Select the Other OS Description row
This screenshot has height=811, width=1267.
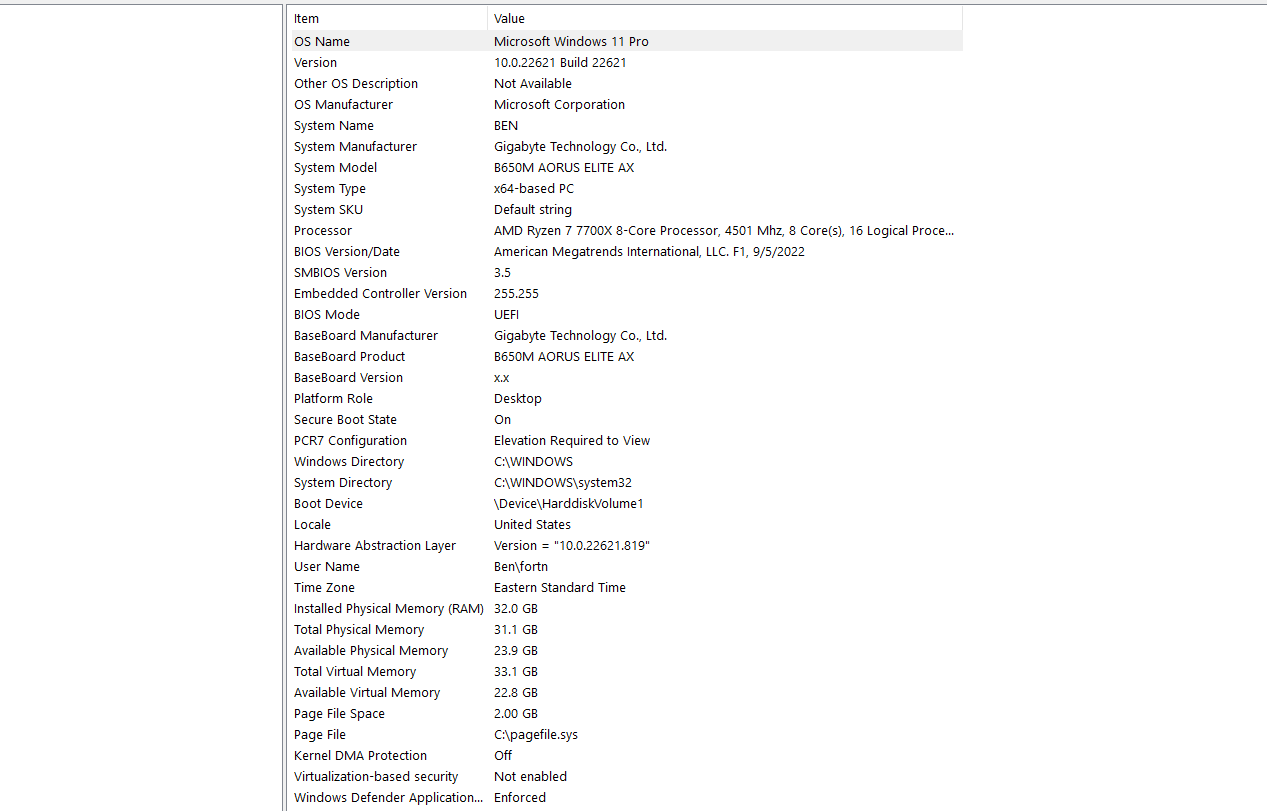(626, 83)
